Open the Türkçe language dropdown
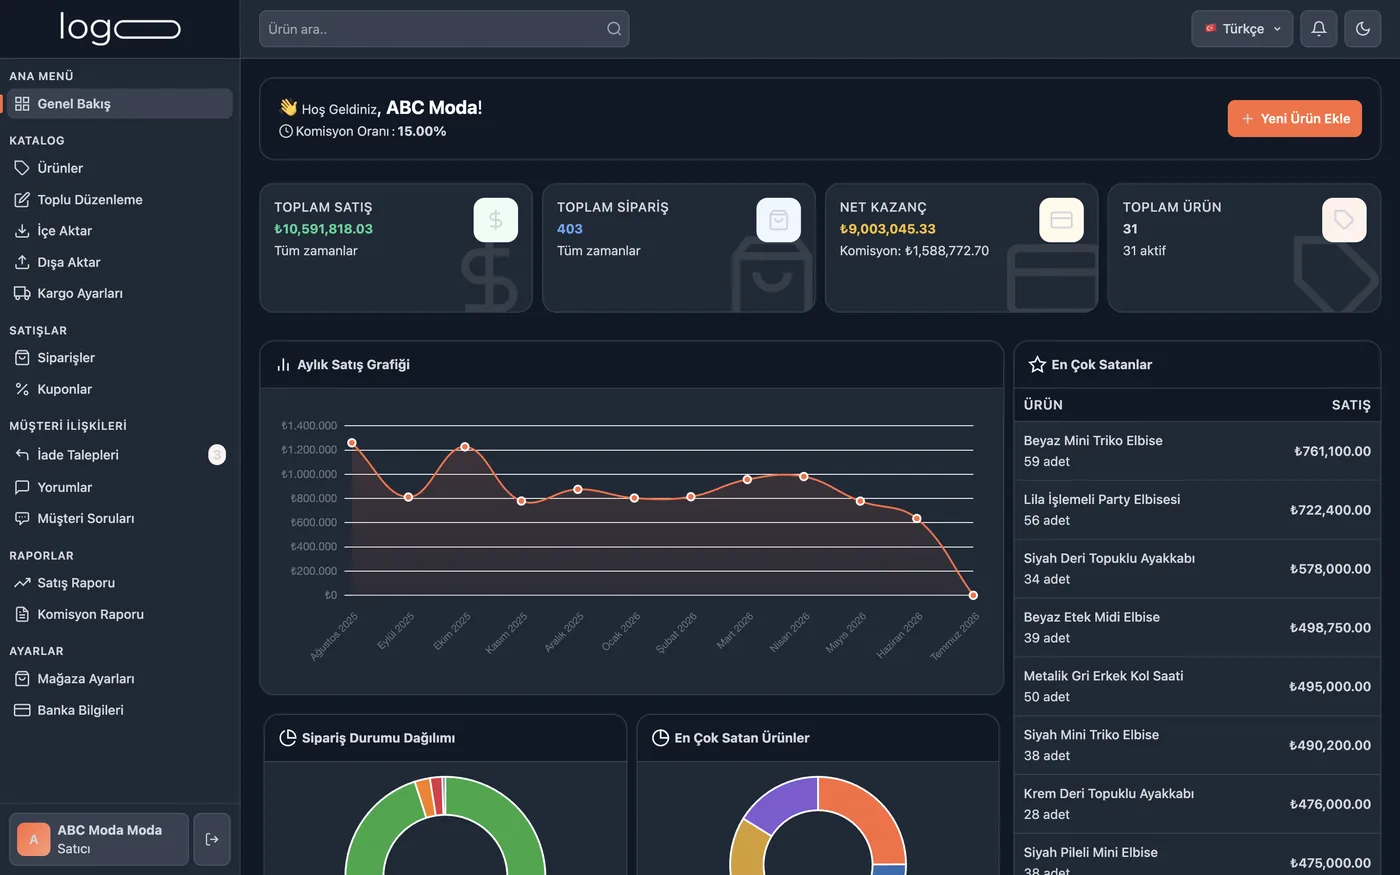Screen dimensions: 1400x875 click(1242, 29)
